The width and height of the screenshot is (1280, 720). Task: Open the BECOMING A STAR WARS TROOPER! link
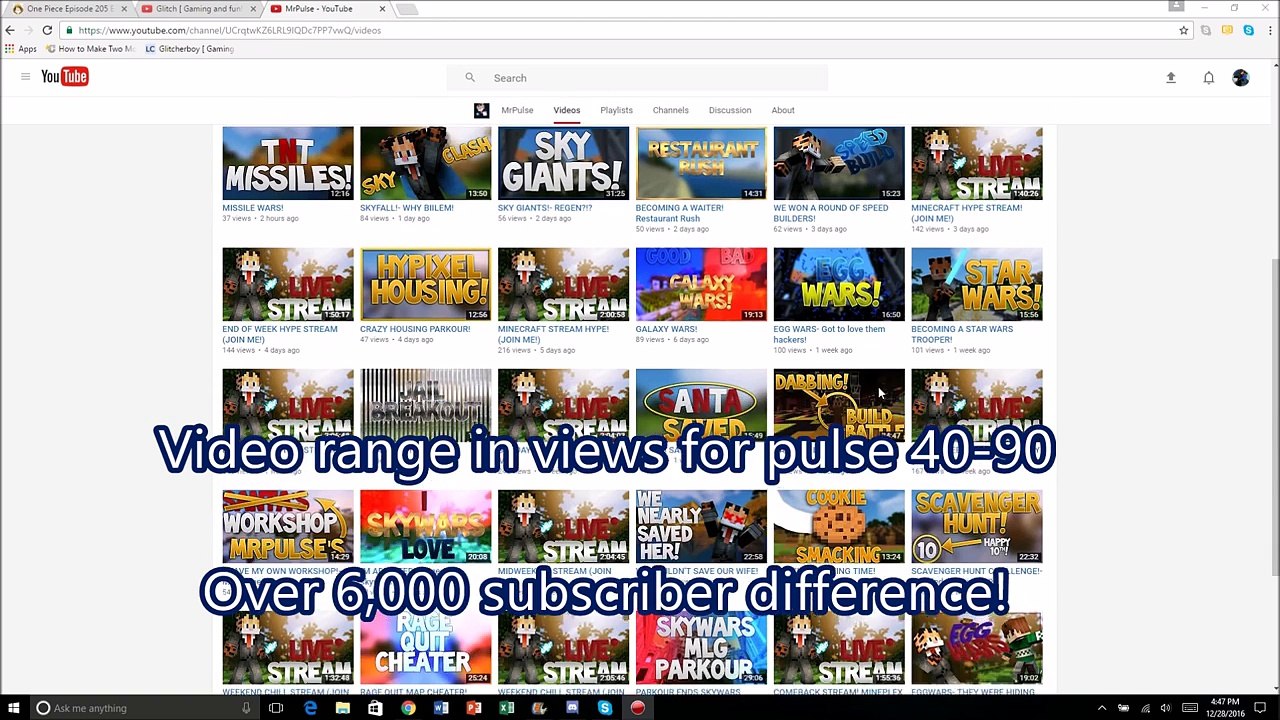962,334
